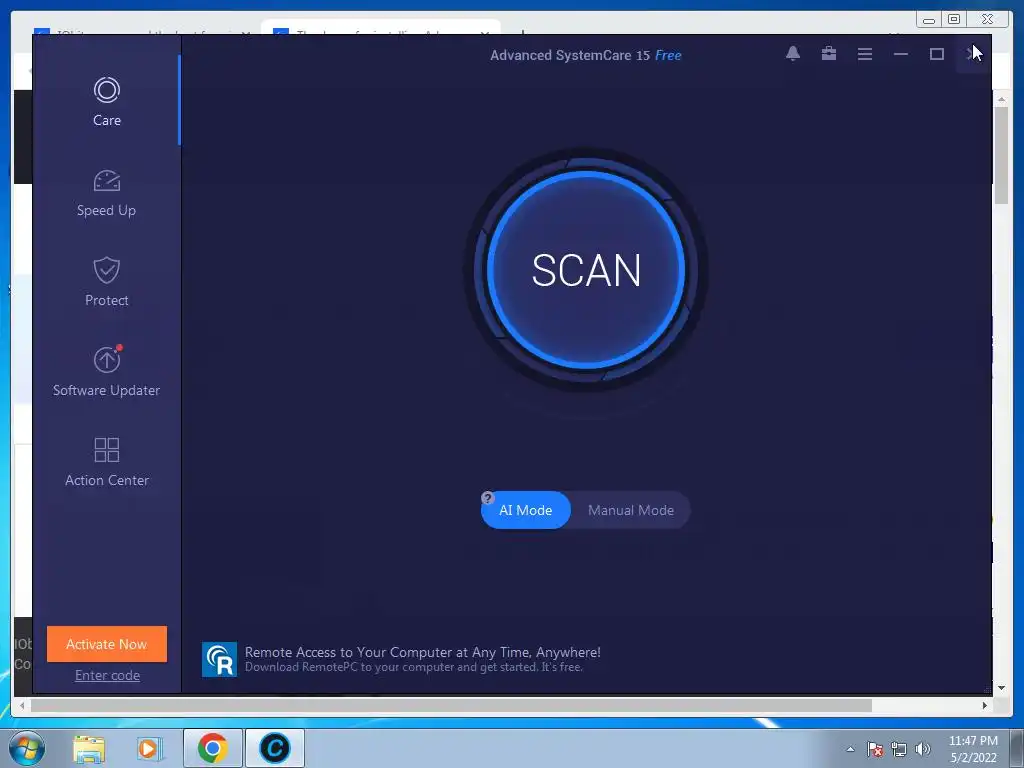
Task: Open notifications bell icon
Action: tap(793, 54)
